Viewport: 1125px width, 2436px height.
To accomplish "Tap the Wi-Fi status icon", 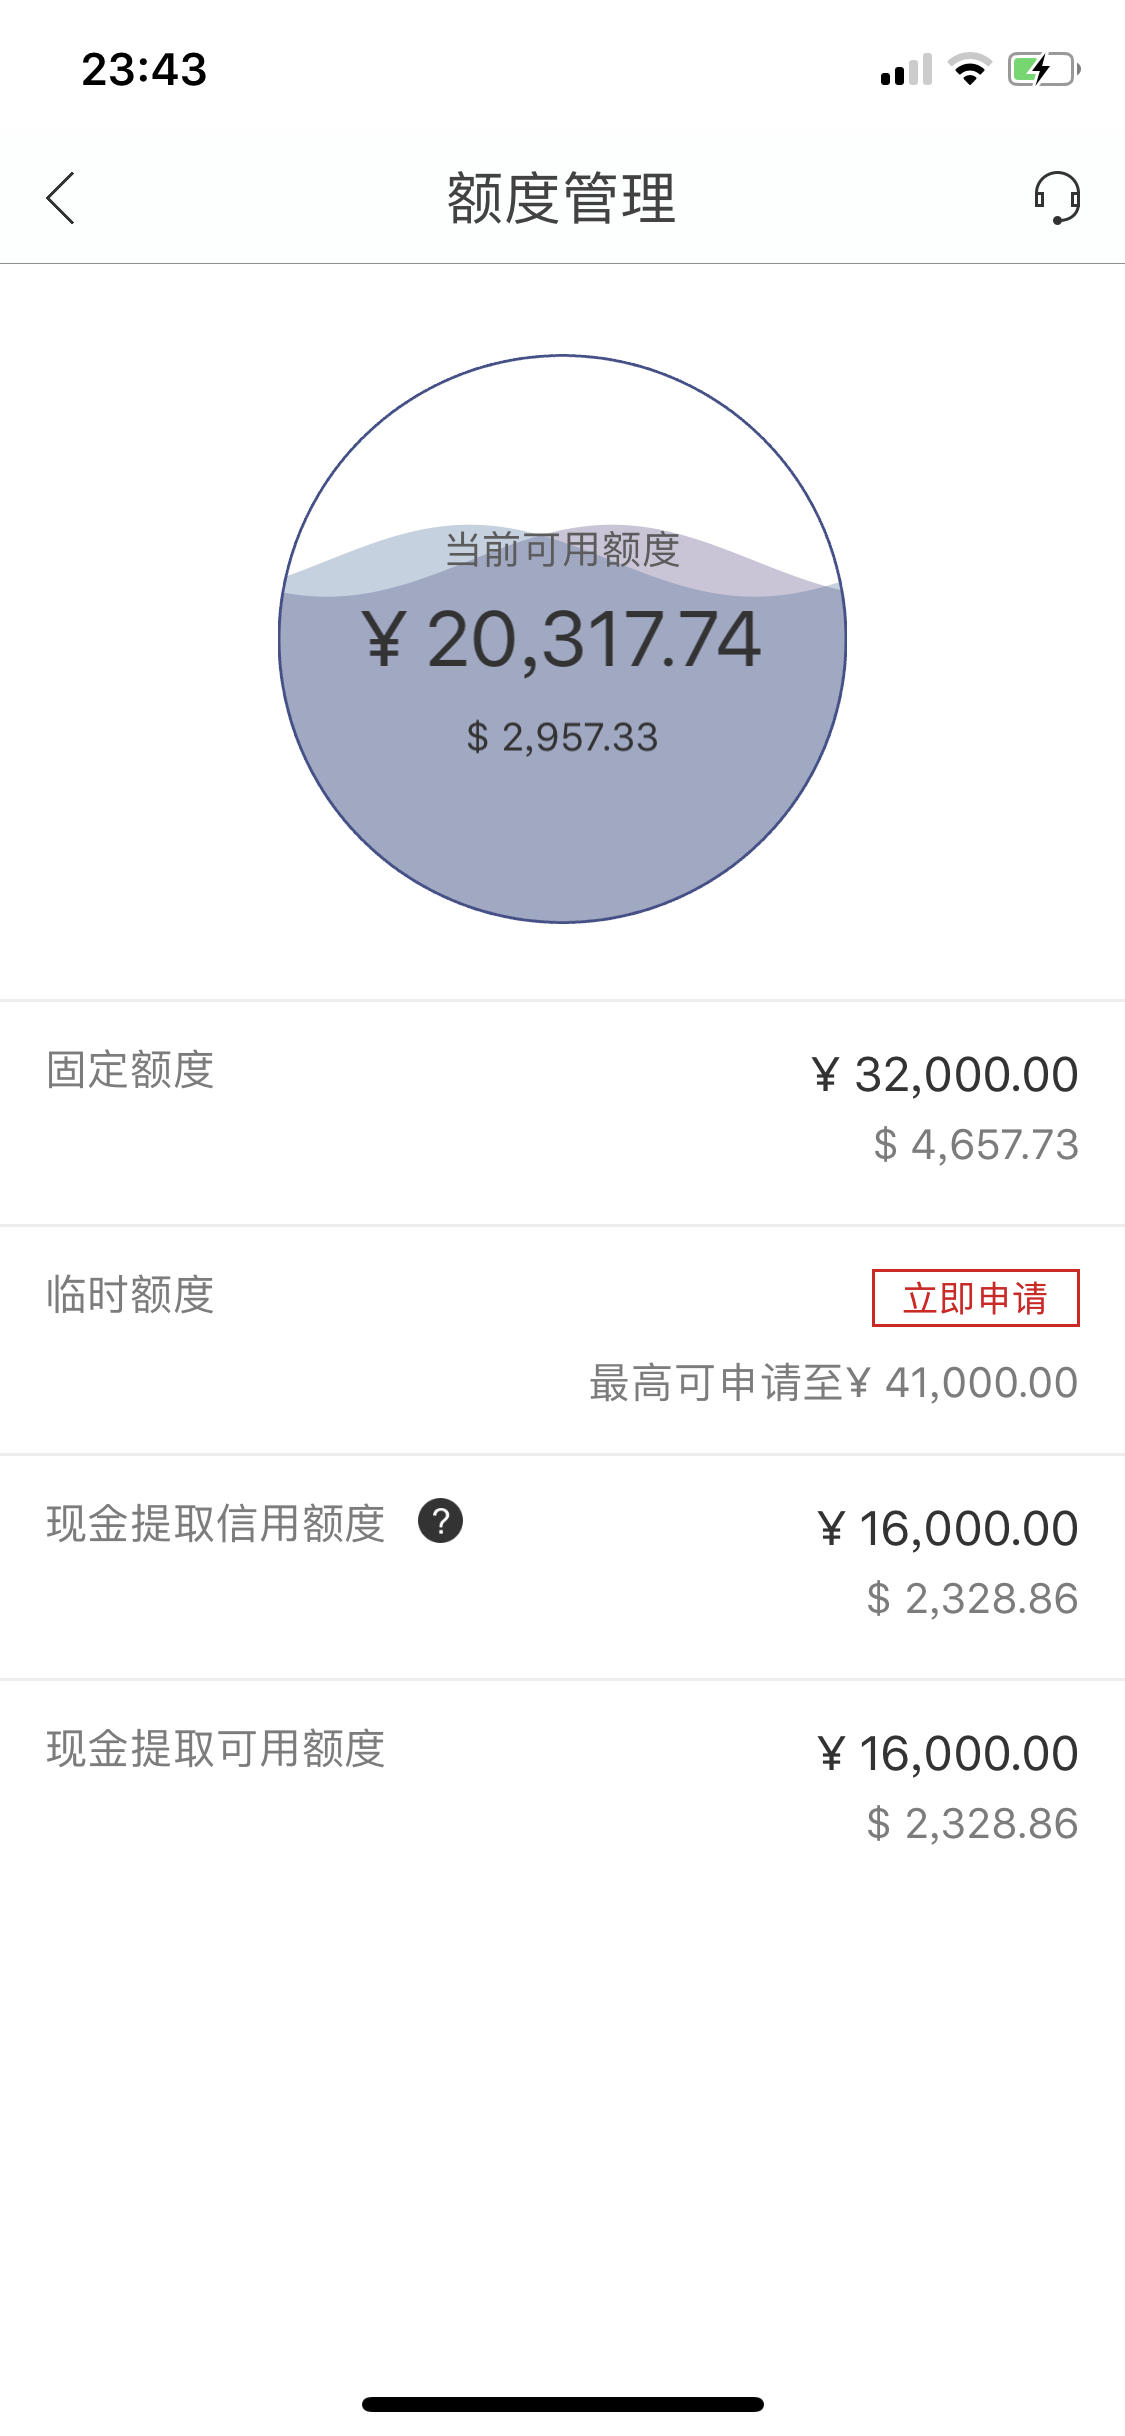I will 970,69.
